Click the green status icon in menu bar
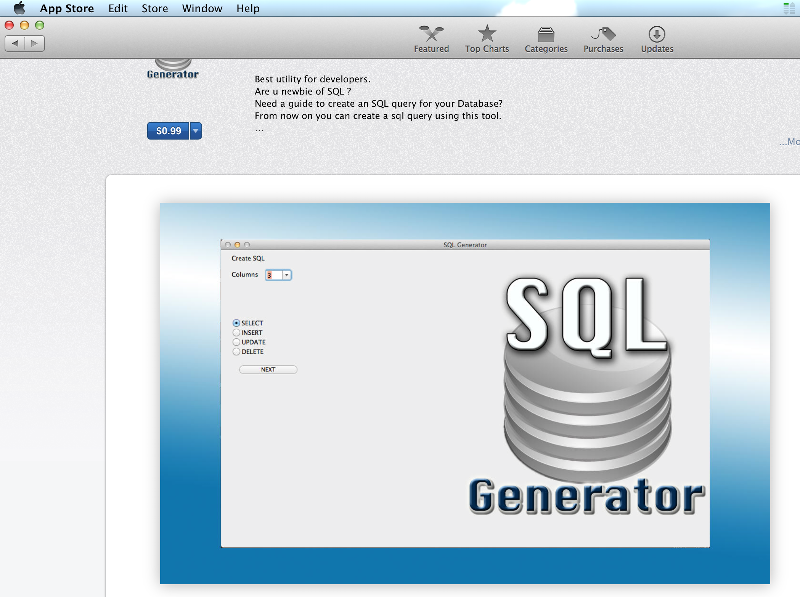 point(789,8)
